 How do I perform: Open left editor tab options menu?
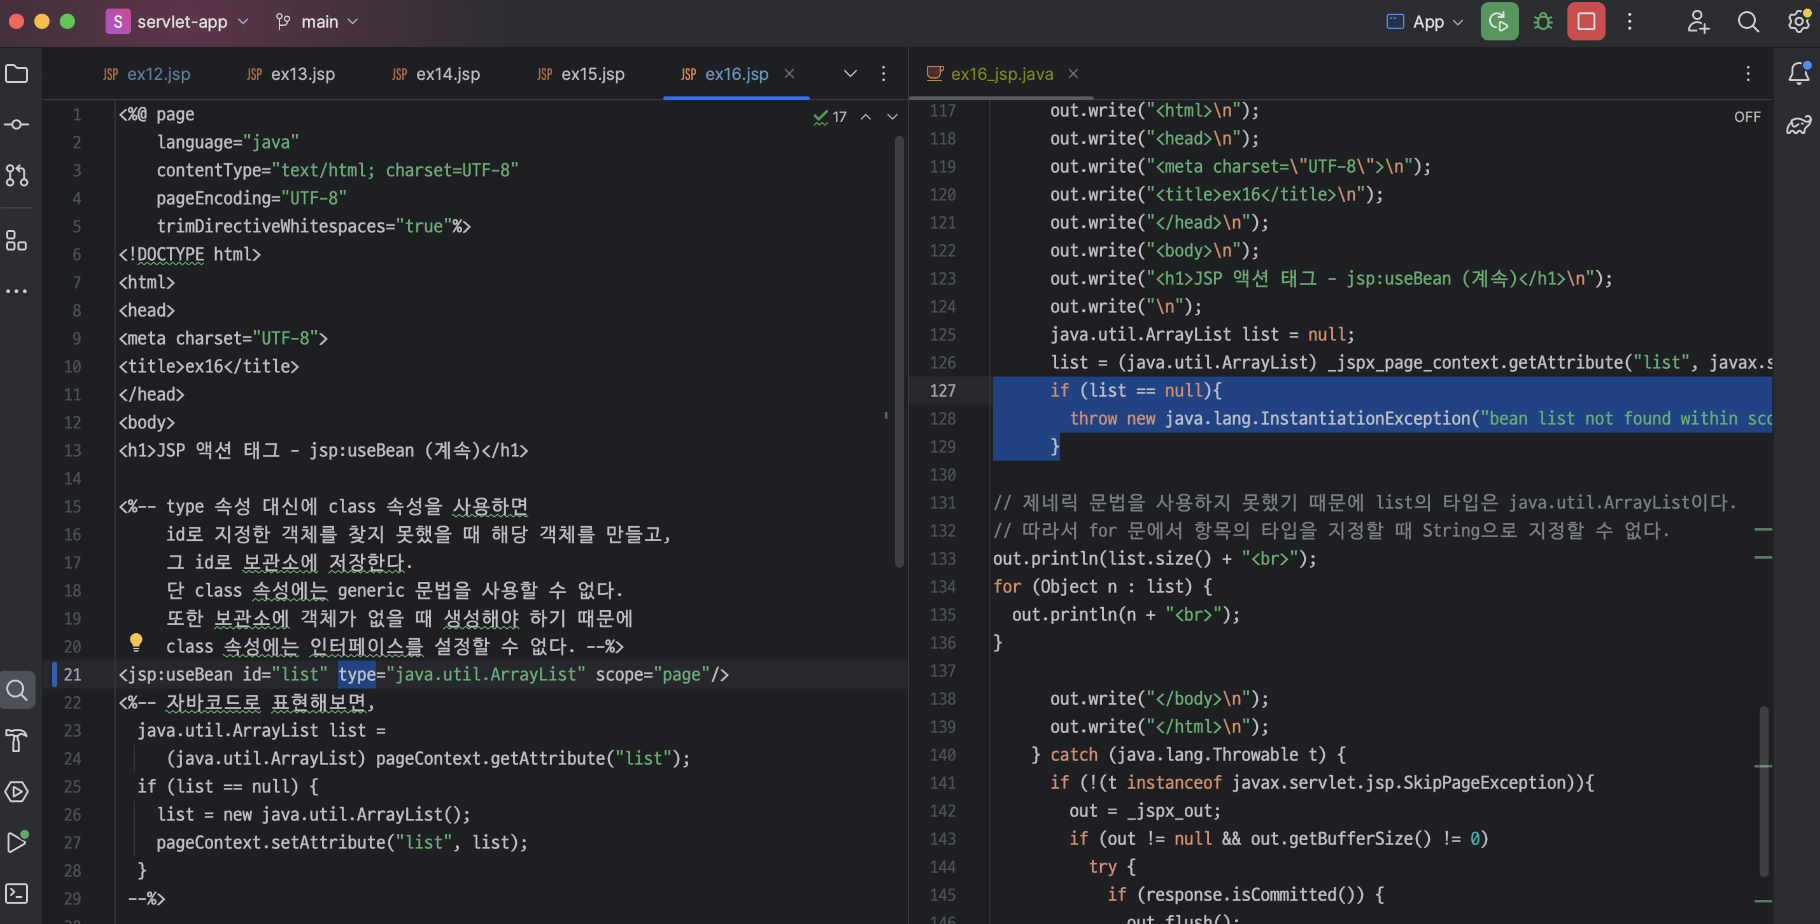pyautogui.click(x=883, y=74)
